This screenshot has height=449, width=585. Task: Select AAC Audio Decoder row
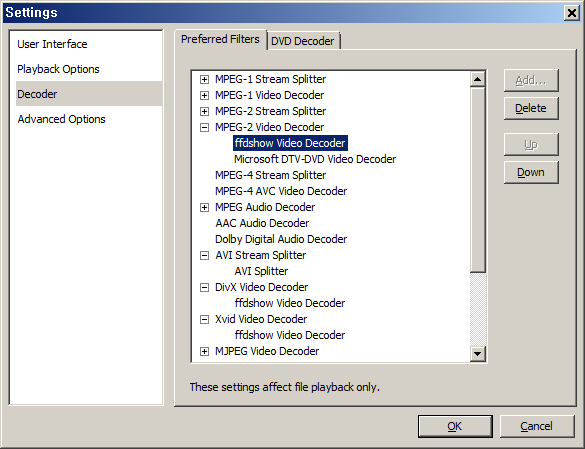coord(262,224)
